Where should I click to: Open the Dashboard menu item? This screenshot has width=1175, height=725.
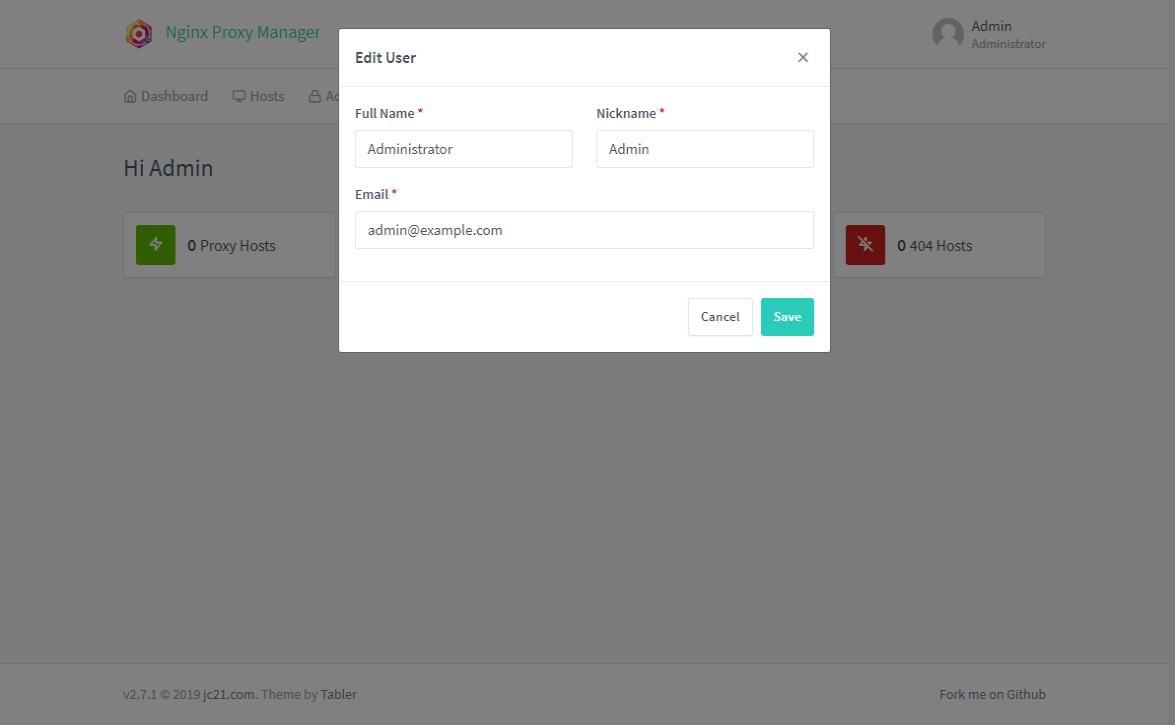(x=166, y=96)
